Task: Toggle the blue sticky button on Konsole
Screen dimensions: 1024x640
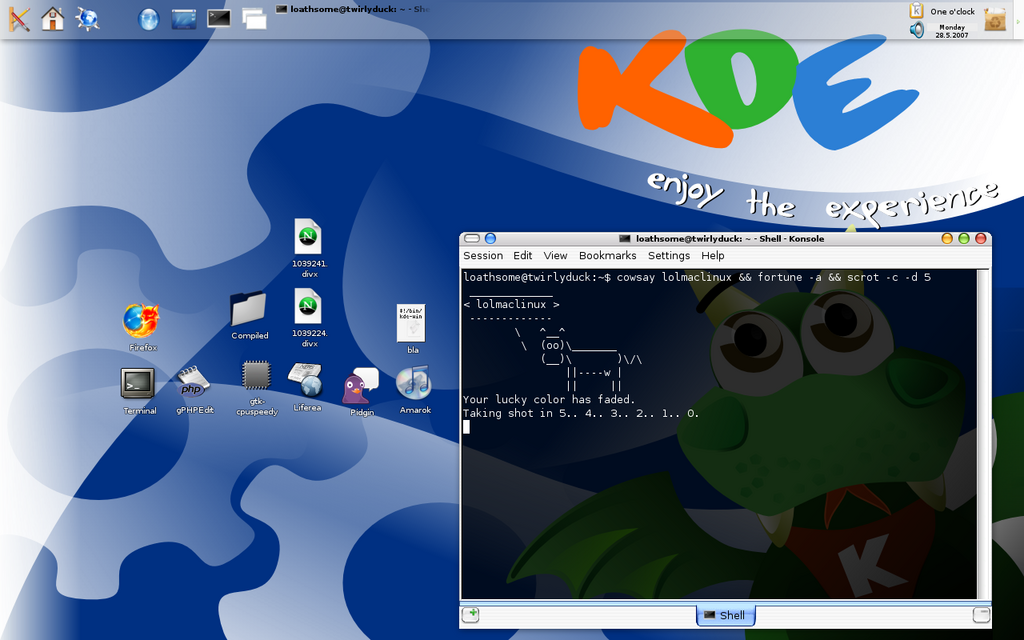Action: 490,238
